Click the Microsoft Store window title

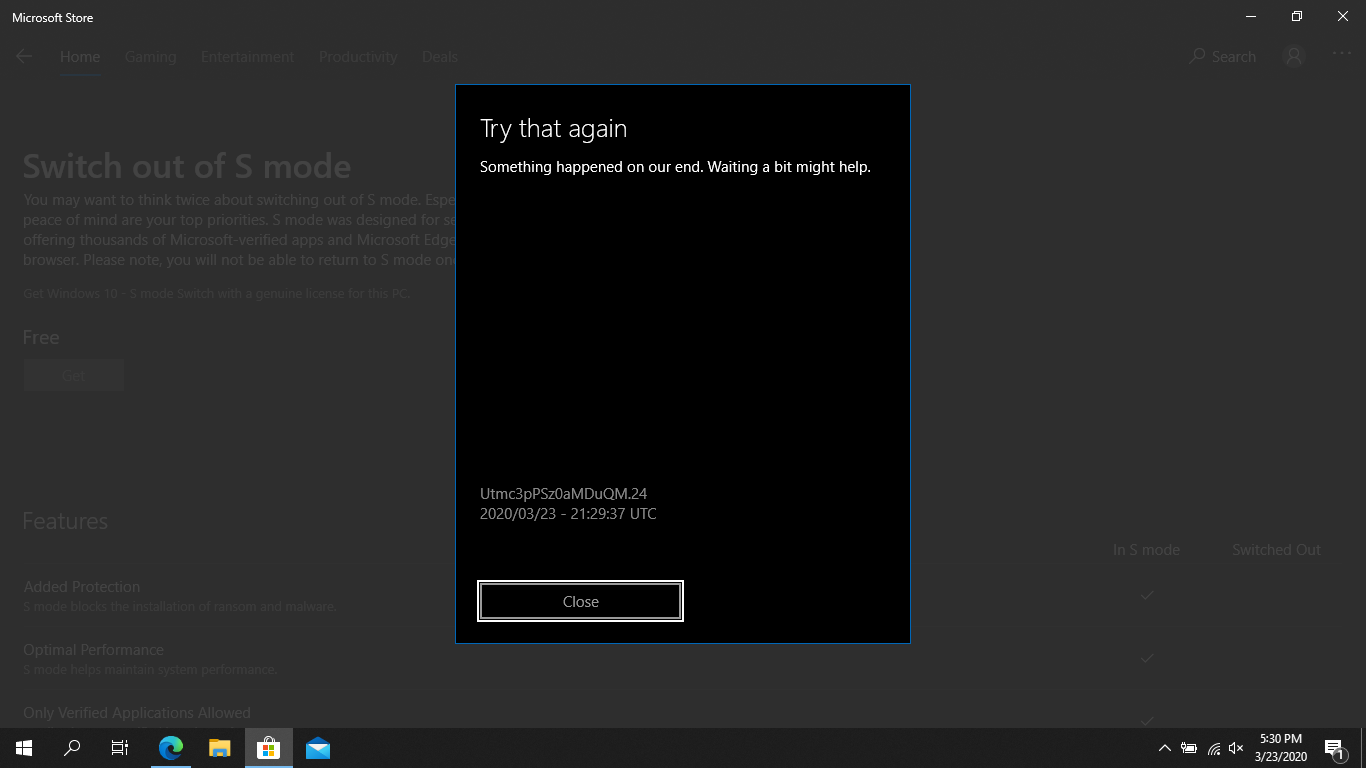point(52,18)
